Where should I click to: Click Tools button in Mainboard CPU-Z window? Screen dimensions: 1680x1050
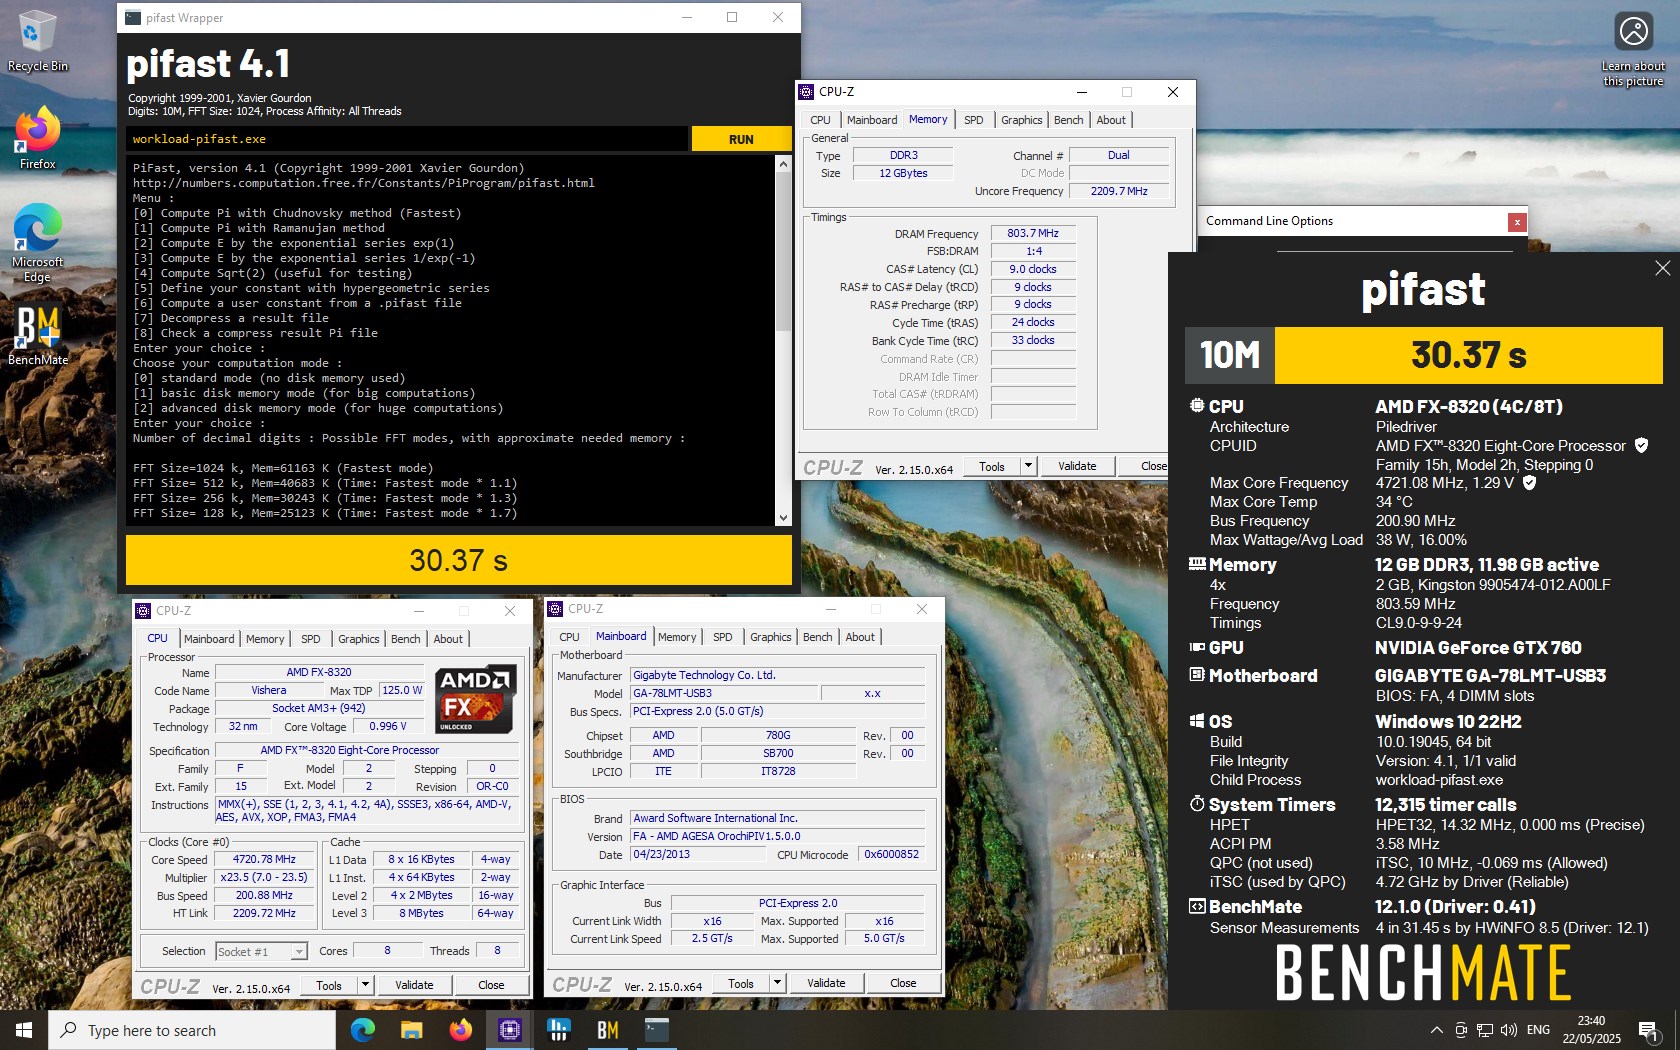point(741,983)
